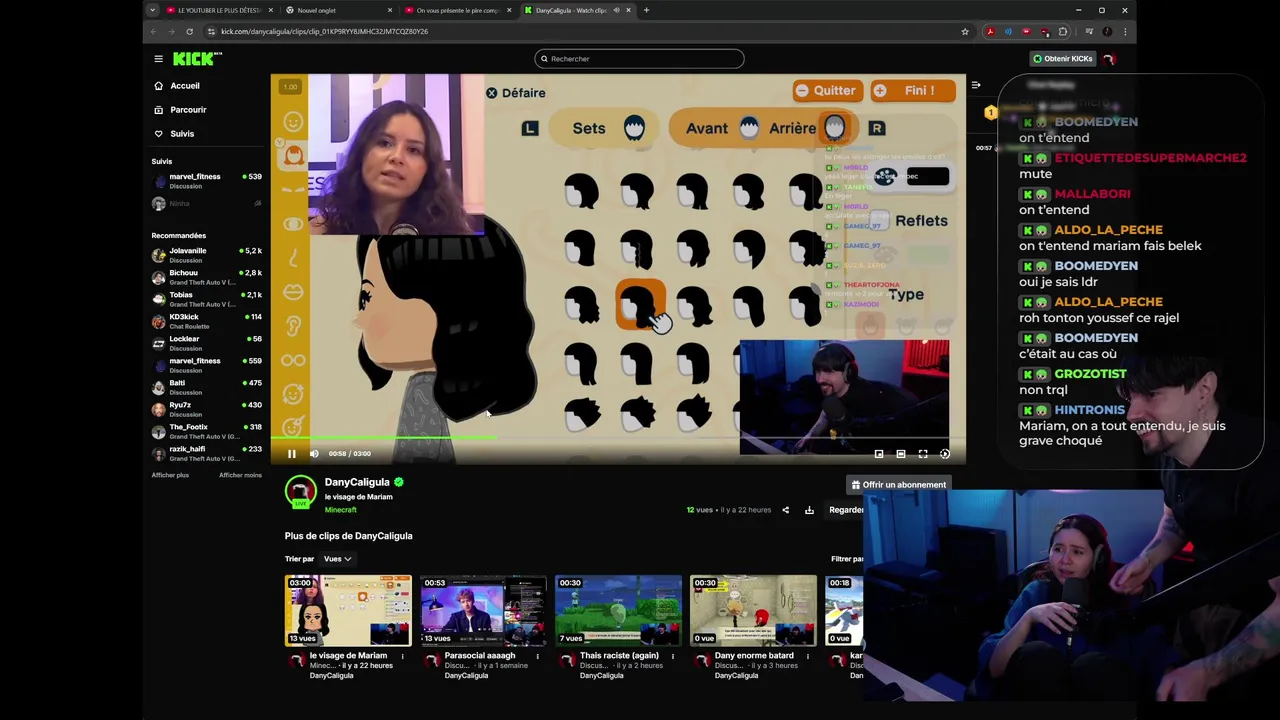
Task: Open the Tobias recommended channel
Action: [206, 299]
